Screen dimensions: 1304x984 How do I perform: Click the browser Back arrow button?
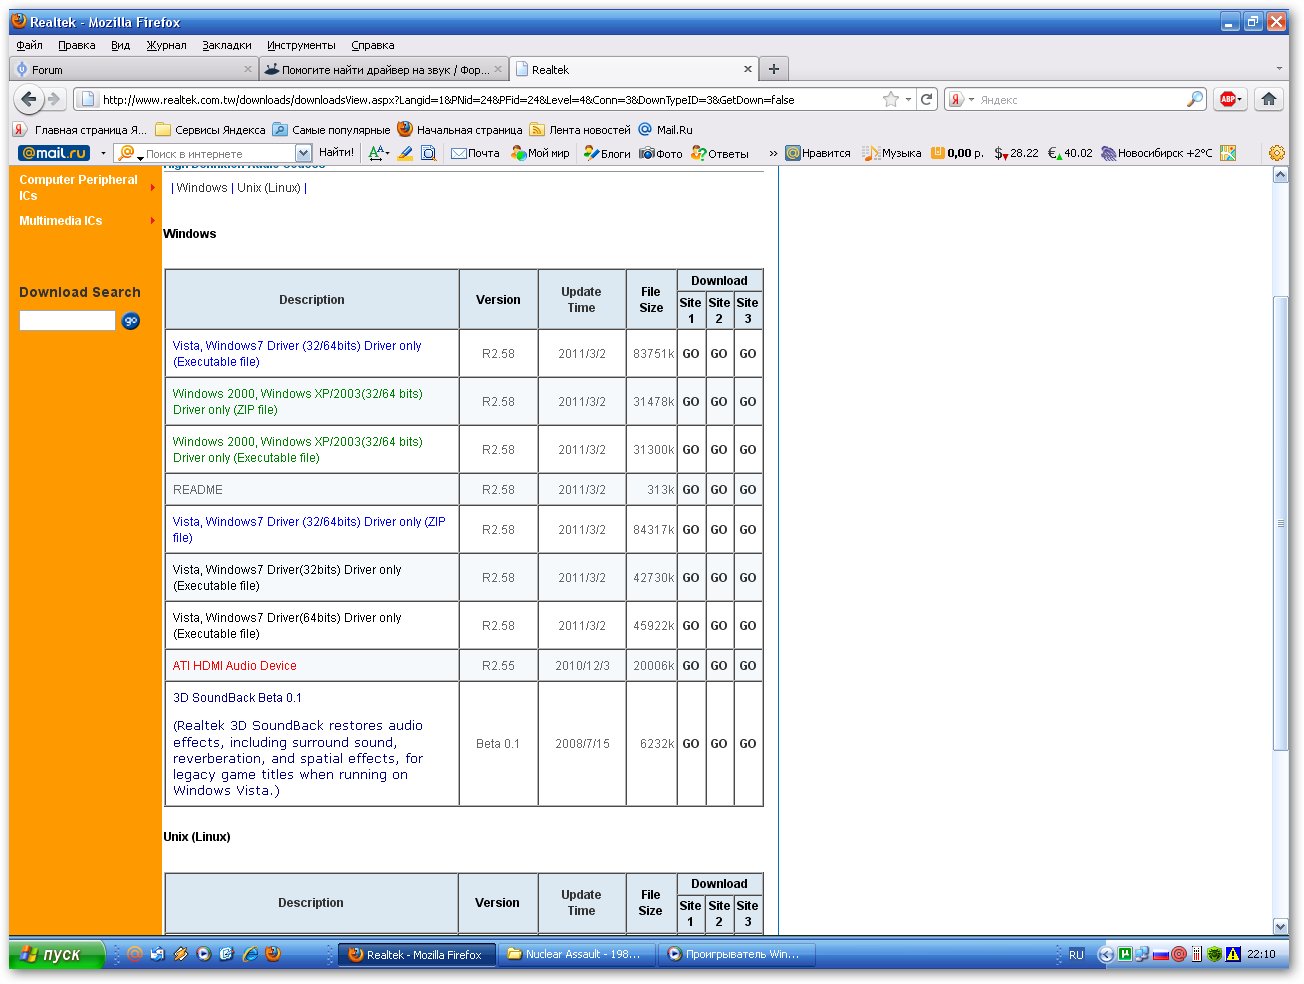point(29,99)
